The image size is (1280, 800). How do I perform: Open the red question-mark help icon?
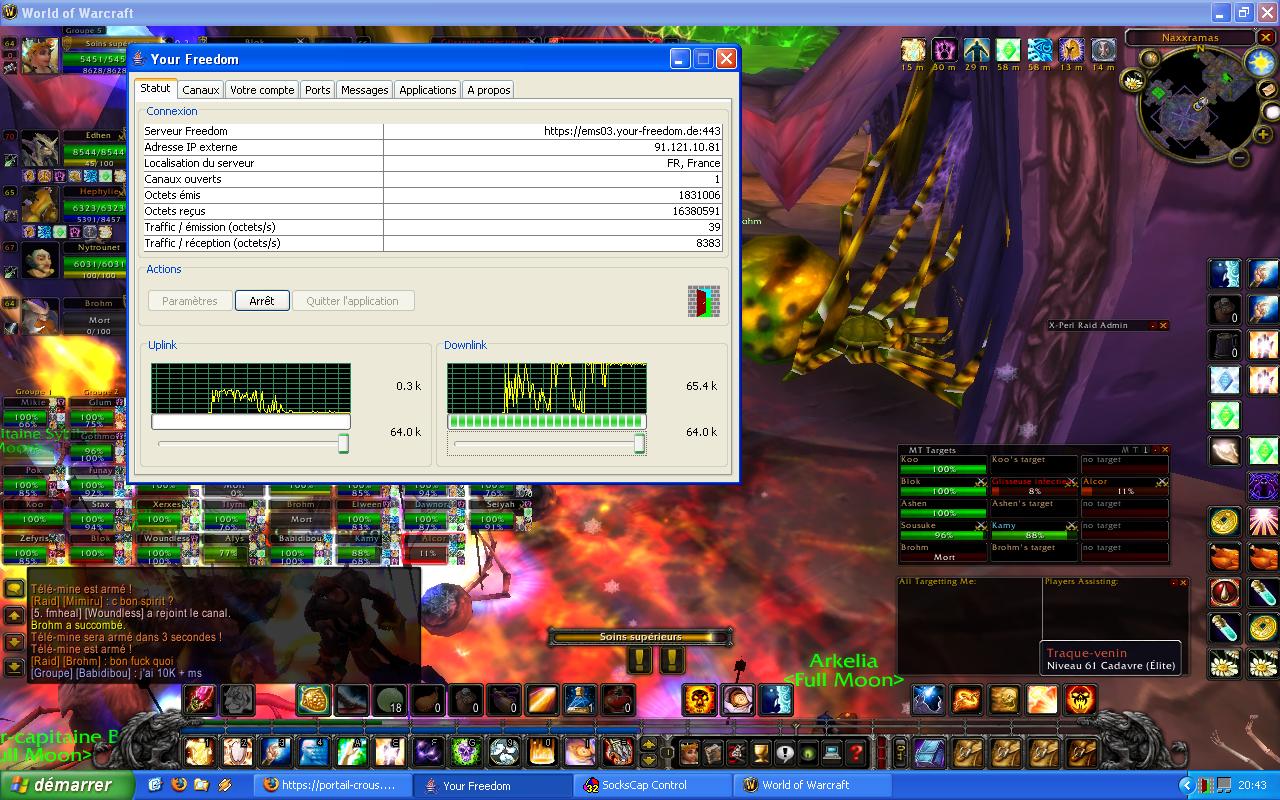click(x=855, y=752)
